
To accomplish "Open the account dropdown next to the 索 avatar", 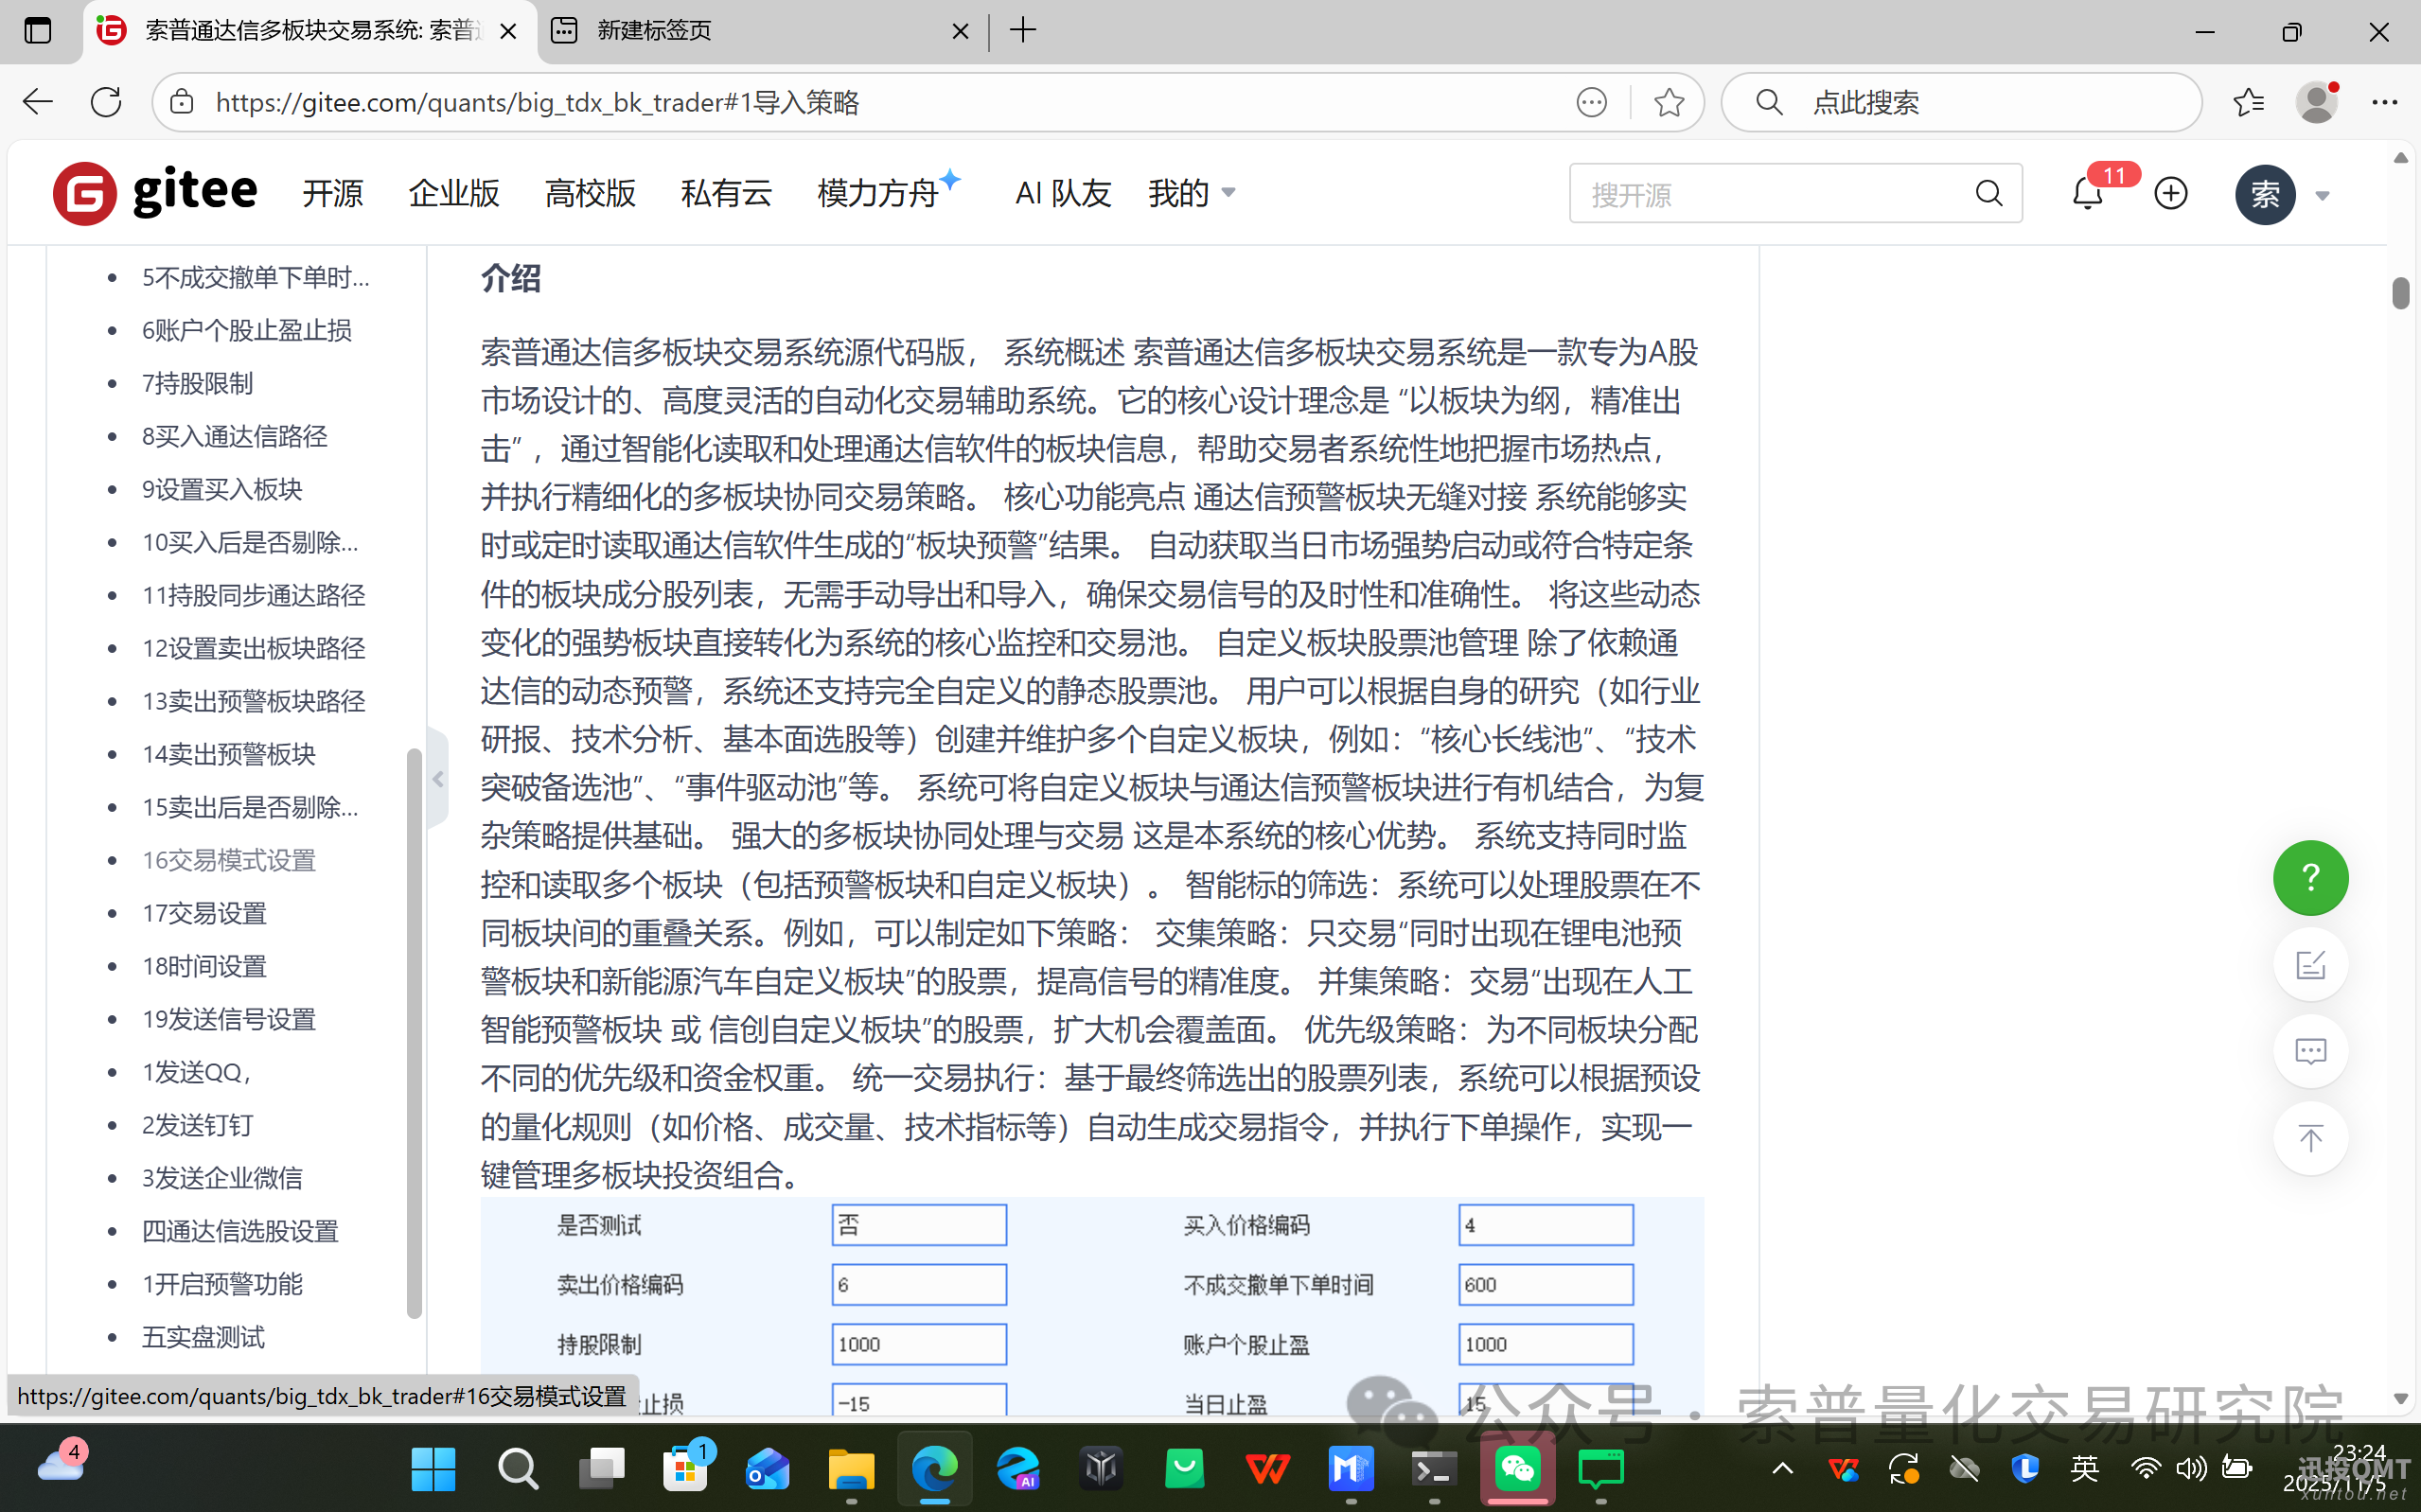I will [x=2322, y=195].
